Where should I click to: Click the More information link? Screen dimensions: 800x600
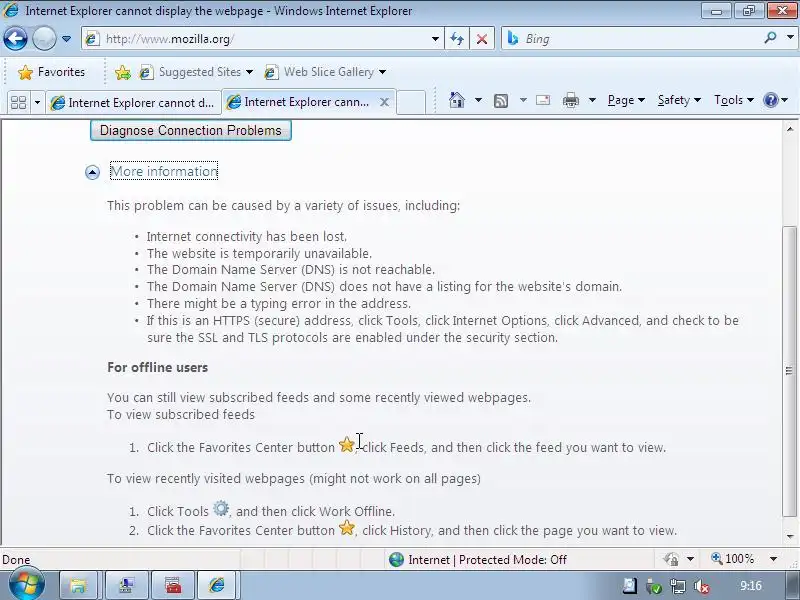pos(164,171)
